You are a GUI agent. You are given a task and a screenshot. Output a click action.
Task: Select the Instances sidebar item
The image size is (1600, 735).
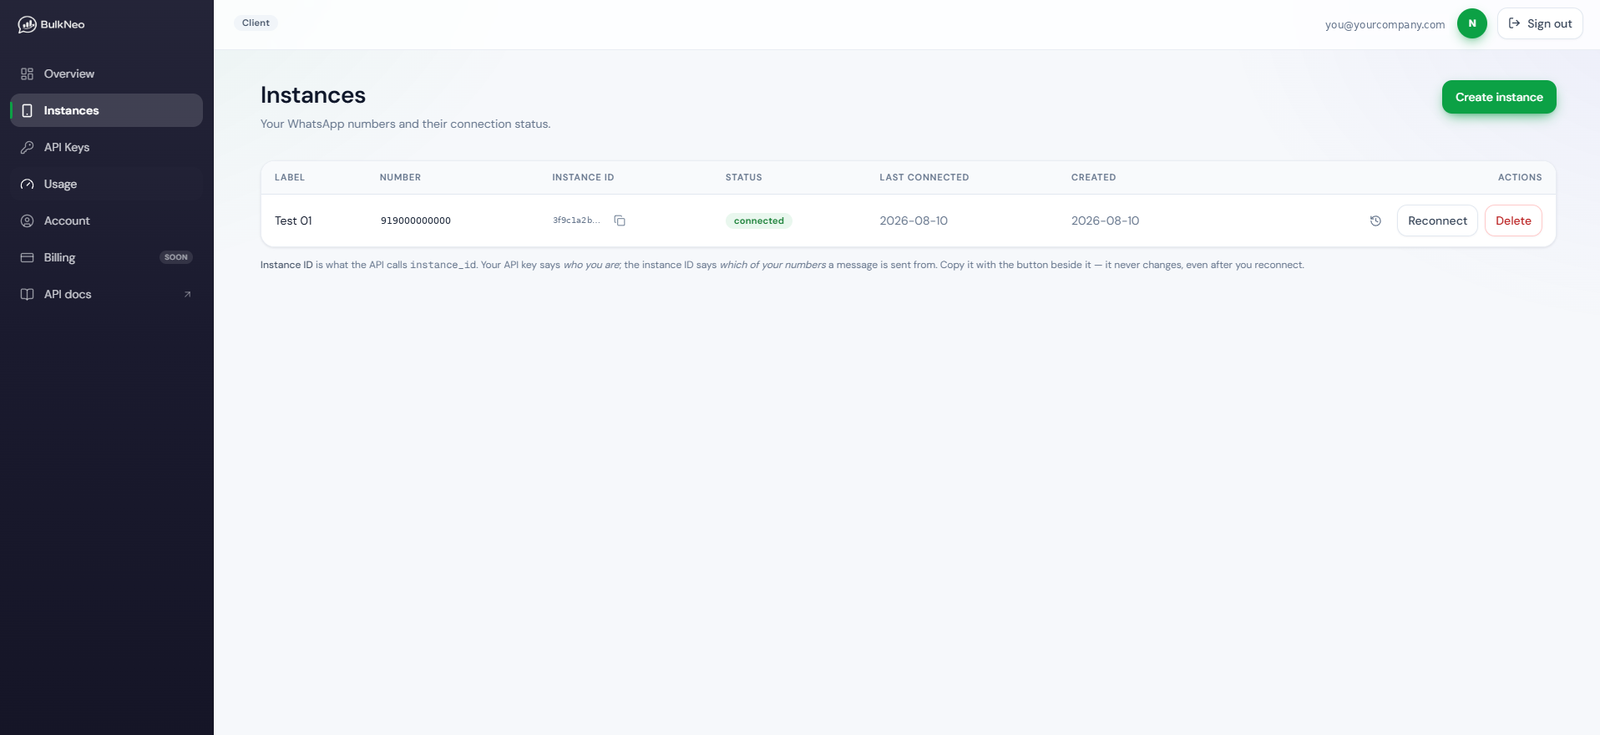coord(106,111)
